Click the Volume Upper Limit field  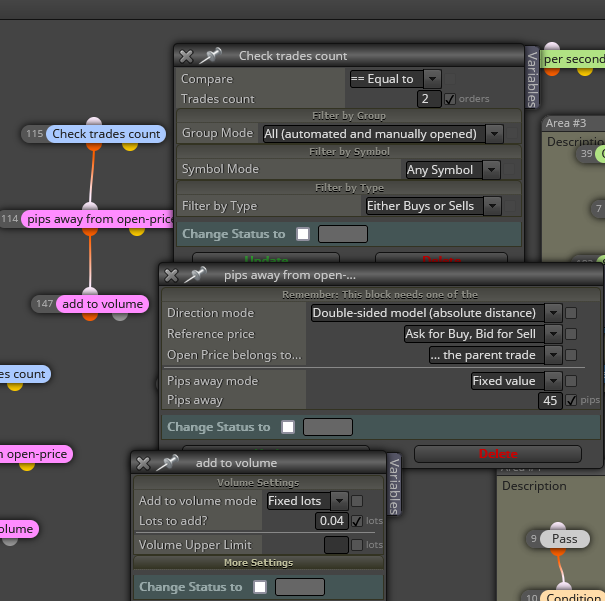336,545
